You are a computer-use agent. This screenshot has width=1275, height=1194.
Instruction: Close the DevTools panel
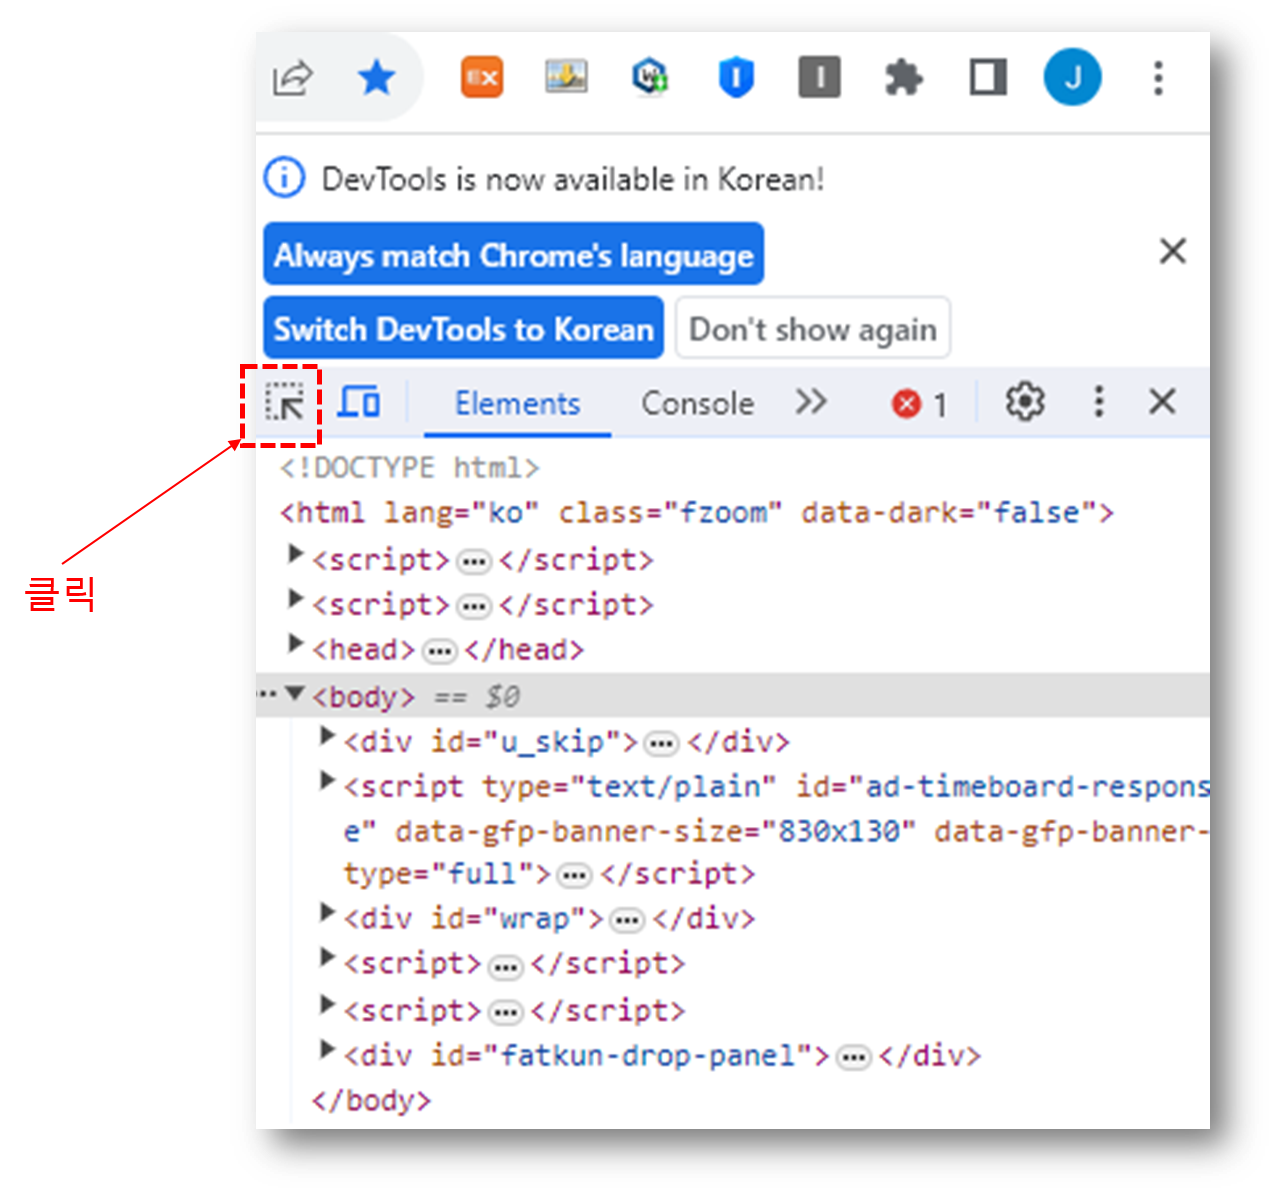[1162, 402]
